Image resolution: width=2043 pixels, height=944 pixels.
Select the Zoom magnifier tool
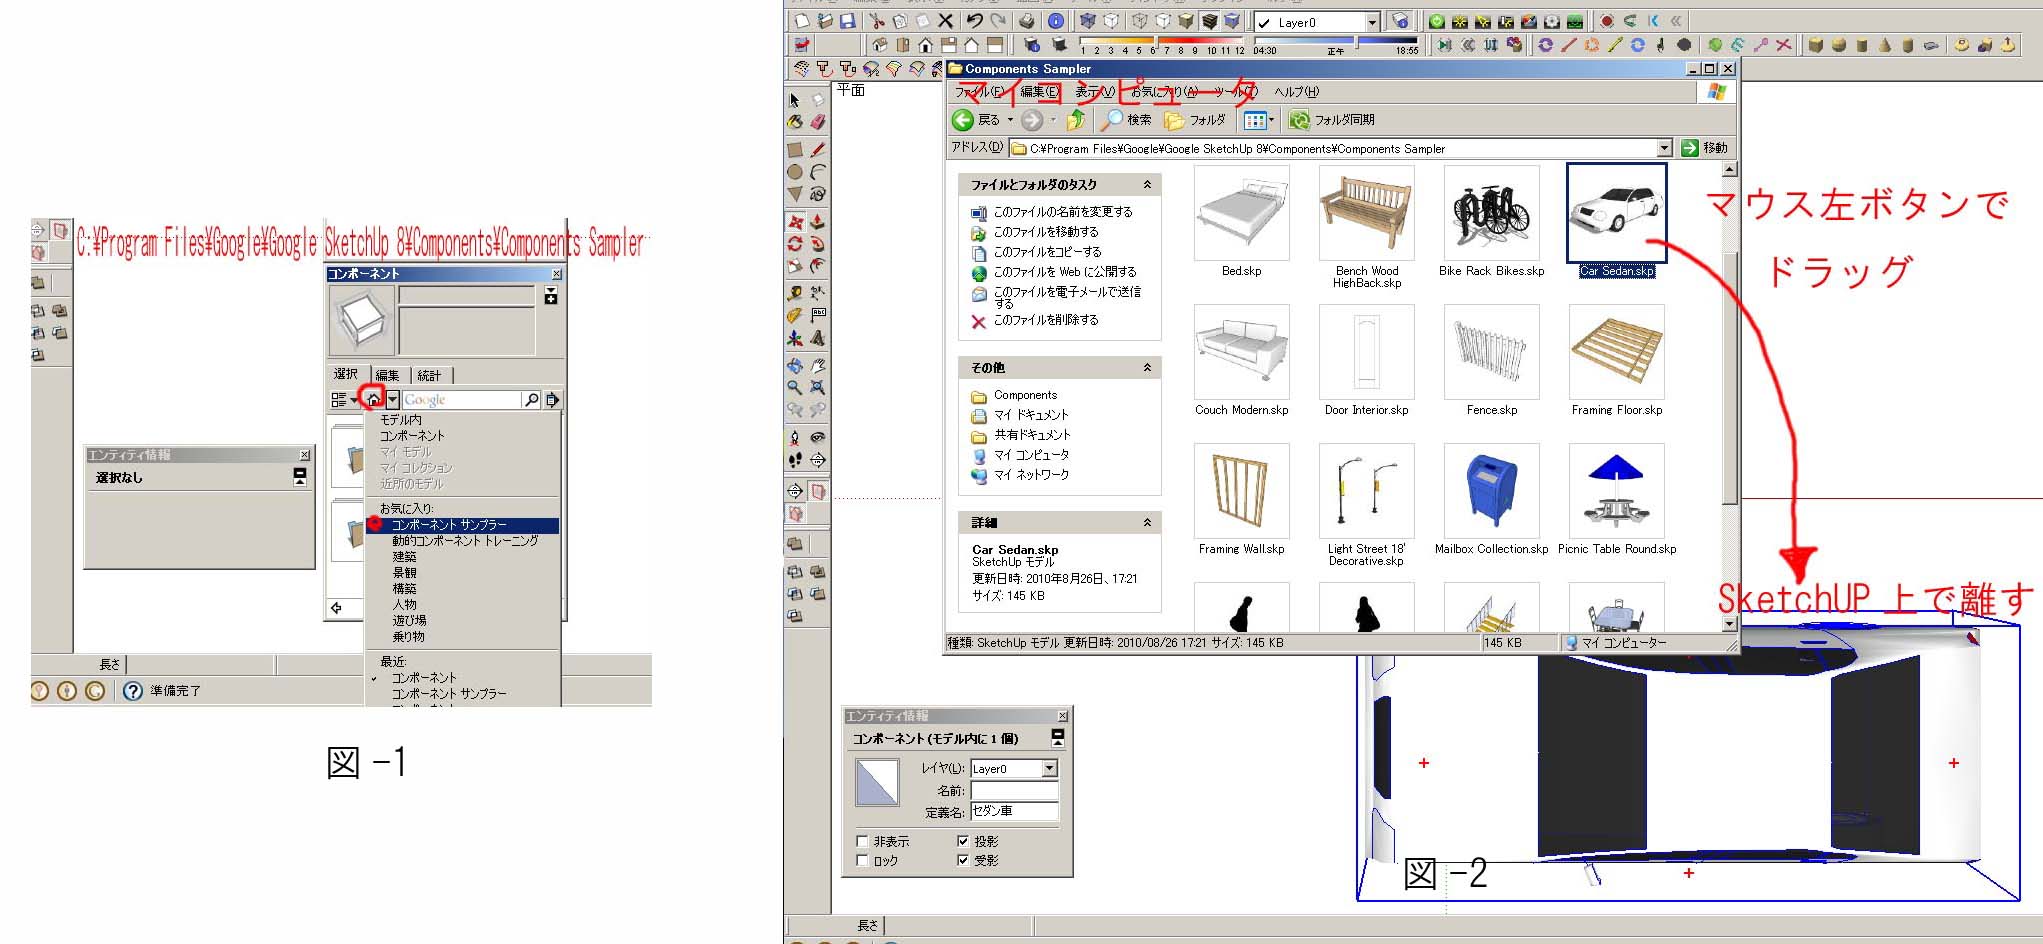[795, 387]
